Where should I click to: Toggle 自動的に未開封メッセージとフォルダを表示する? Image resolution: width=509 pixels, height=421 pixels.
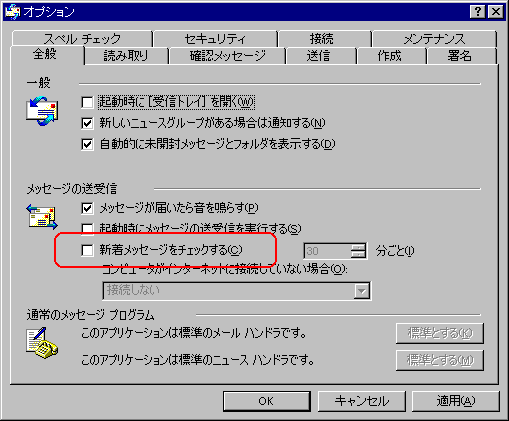87,144
